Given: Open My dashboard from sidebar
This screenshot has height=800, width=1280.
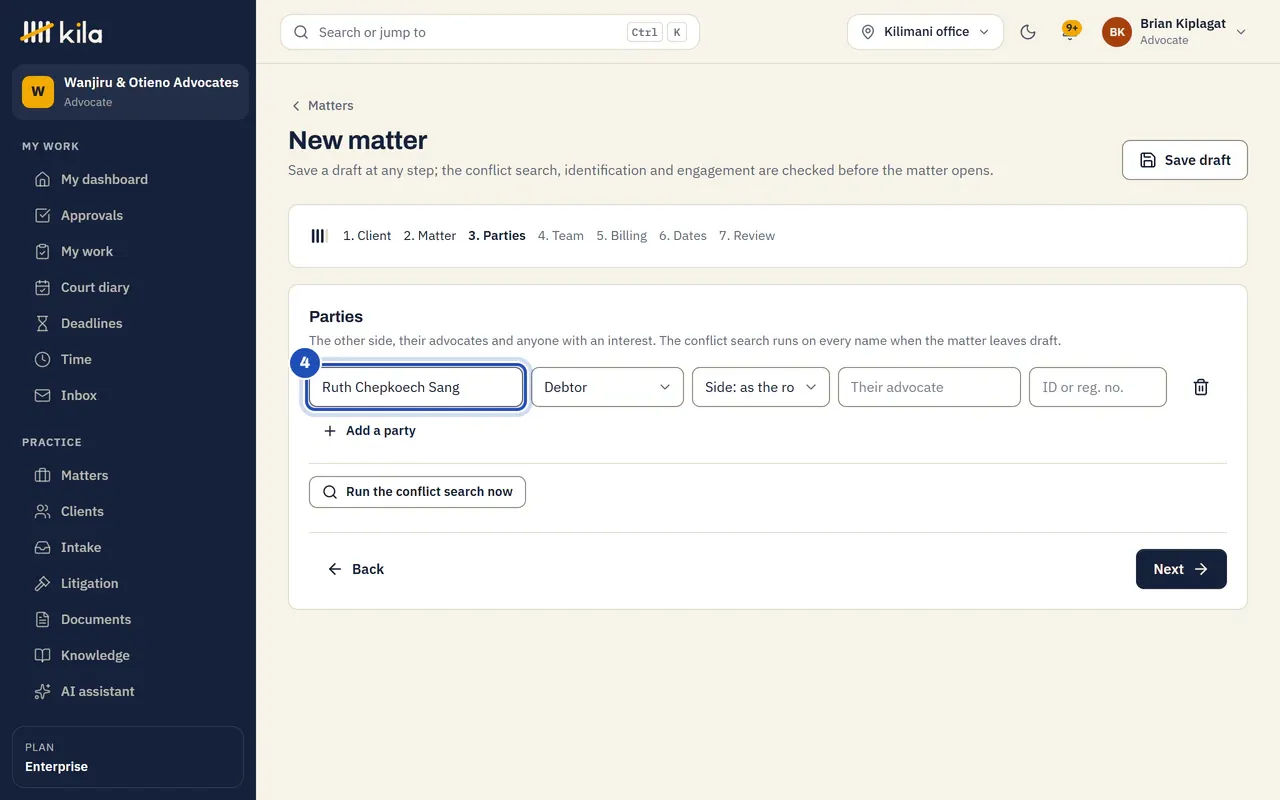Looking at the screenshot, I should 128,179.
